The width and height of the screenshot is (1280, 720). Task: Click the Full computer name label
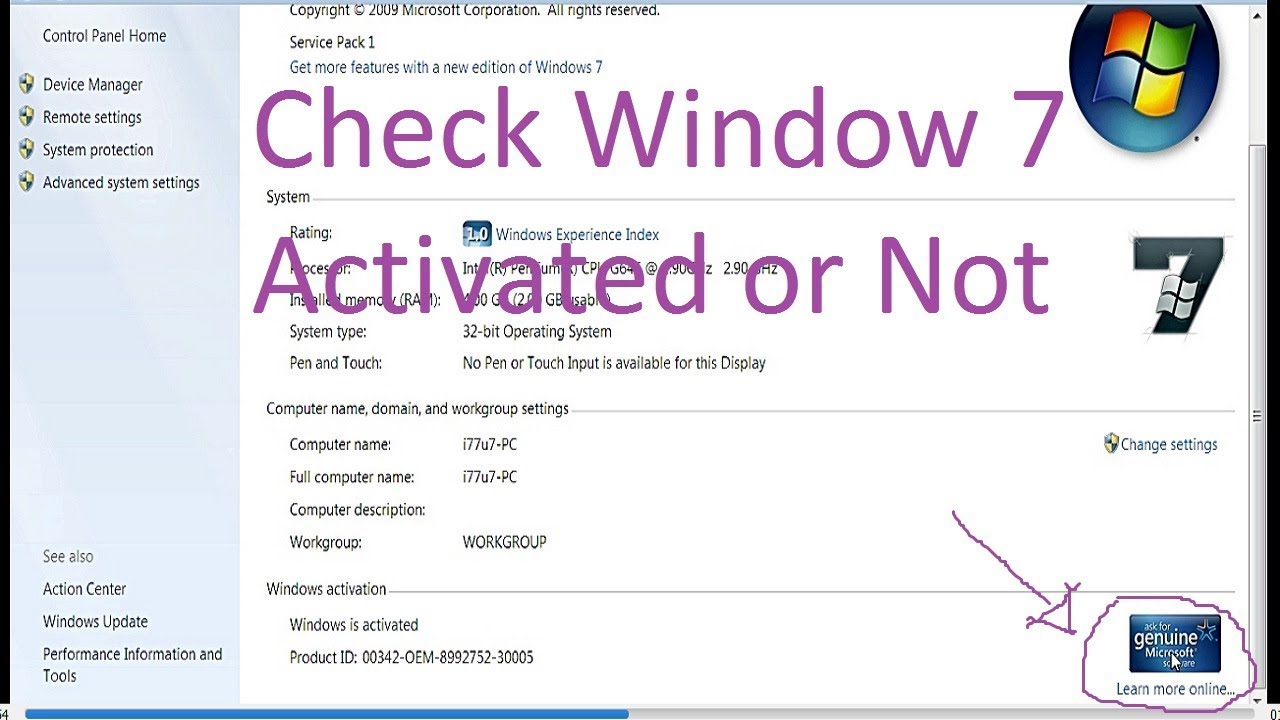click(x=352, y=478)
